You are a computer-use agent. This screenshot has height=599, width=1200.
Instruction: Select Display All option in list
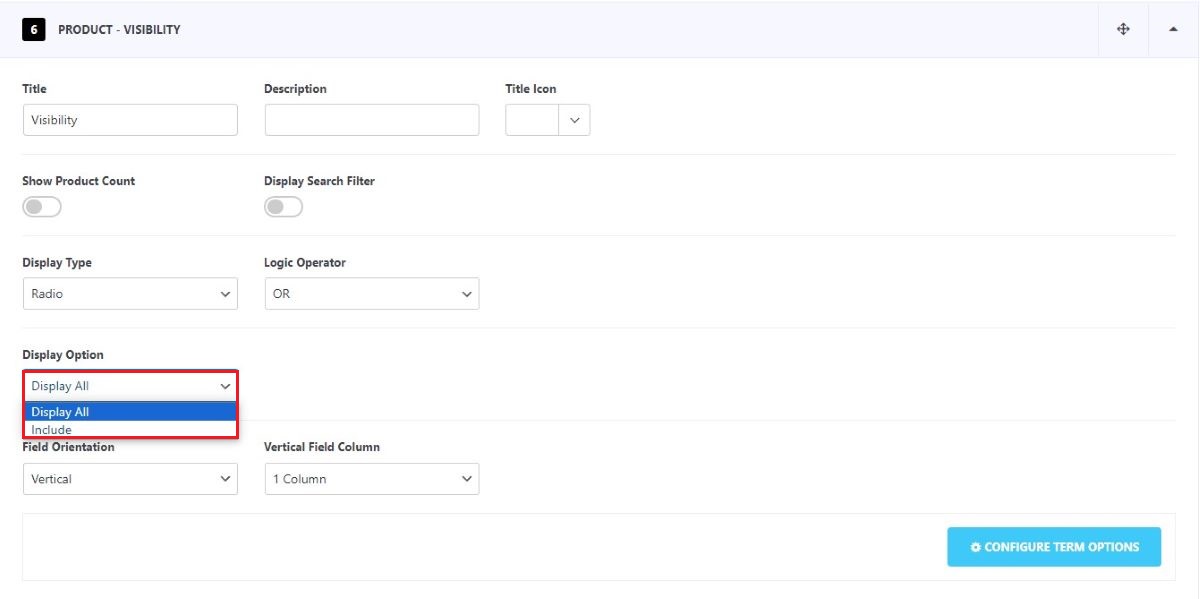coord(130,412)
